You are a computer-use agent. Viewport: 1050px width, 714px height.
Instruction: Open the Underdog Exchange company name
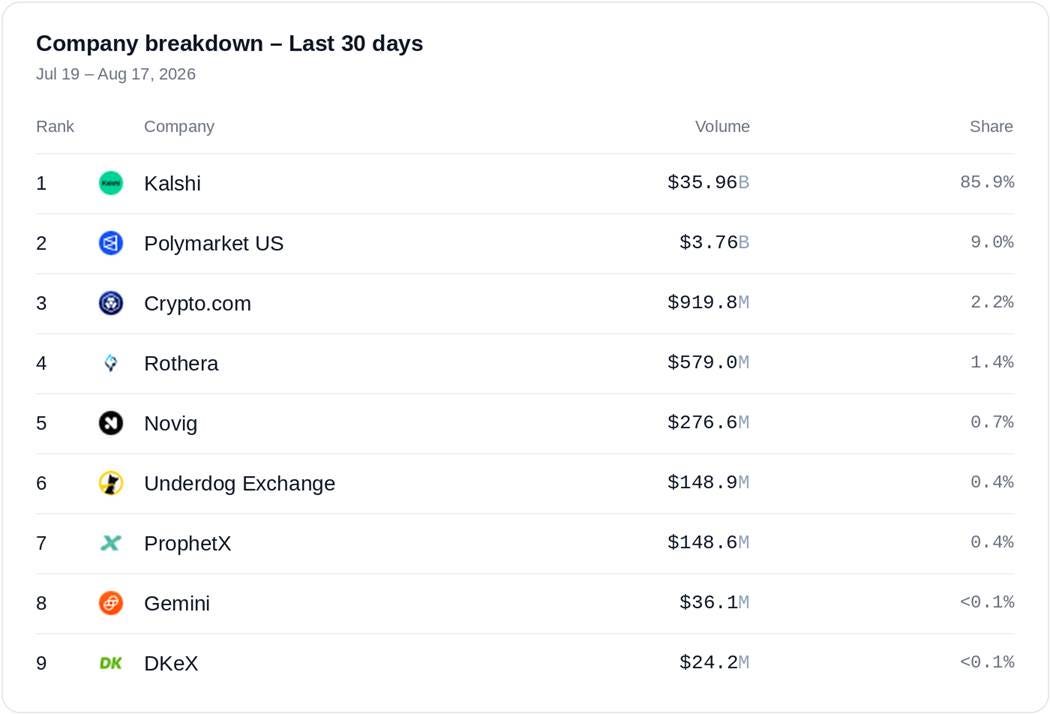(240, 484)
